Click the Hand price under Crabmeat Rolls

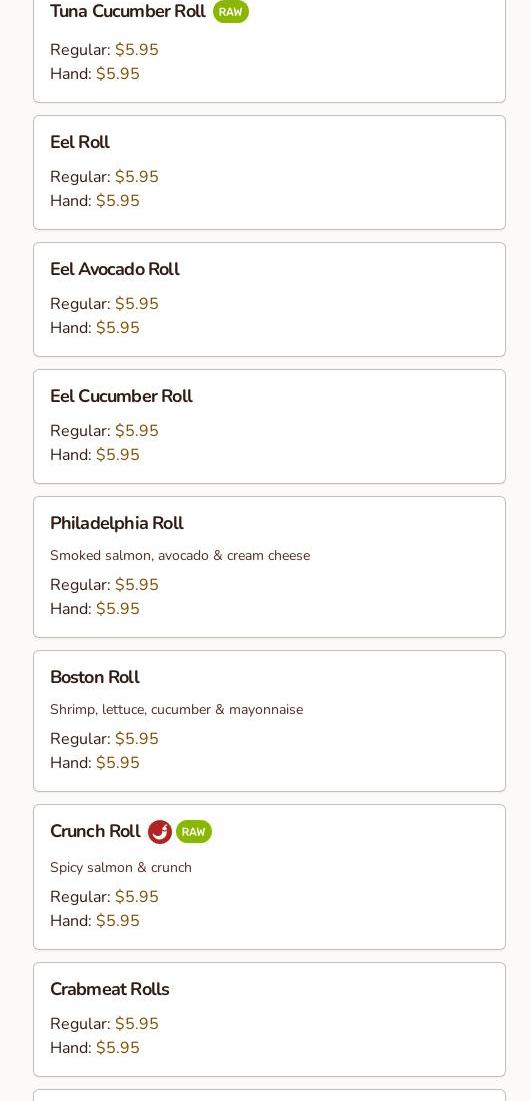pos(118,1048)
